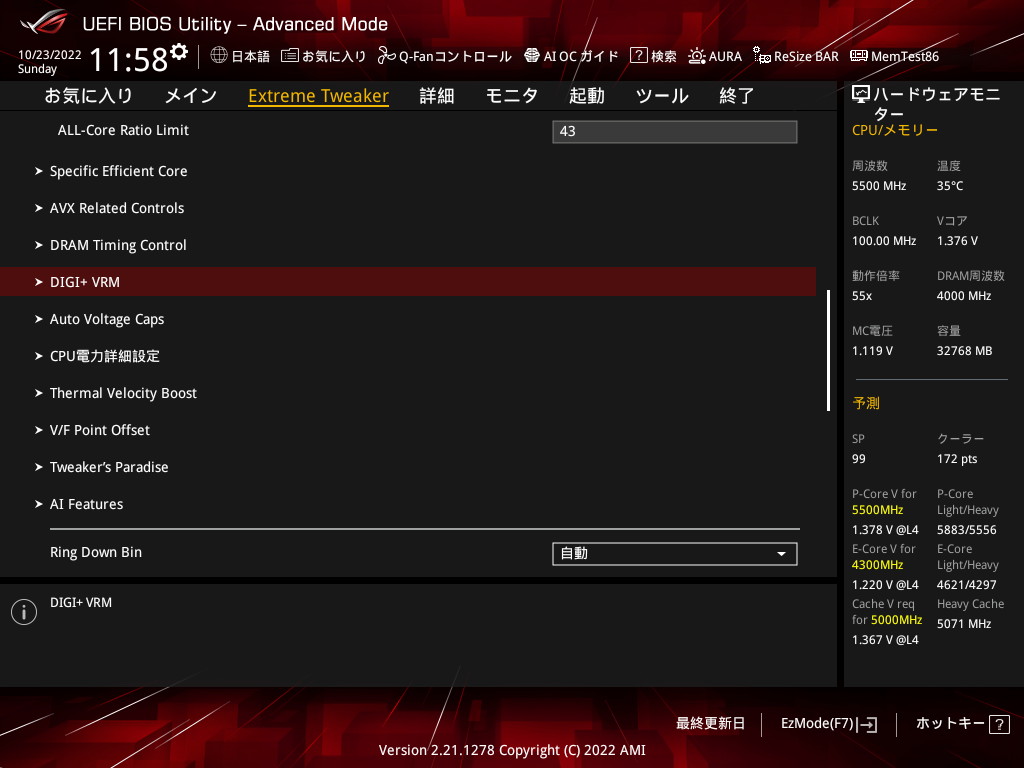Open the 終了 tab

click(737, 96)
